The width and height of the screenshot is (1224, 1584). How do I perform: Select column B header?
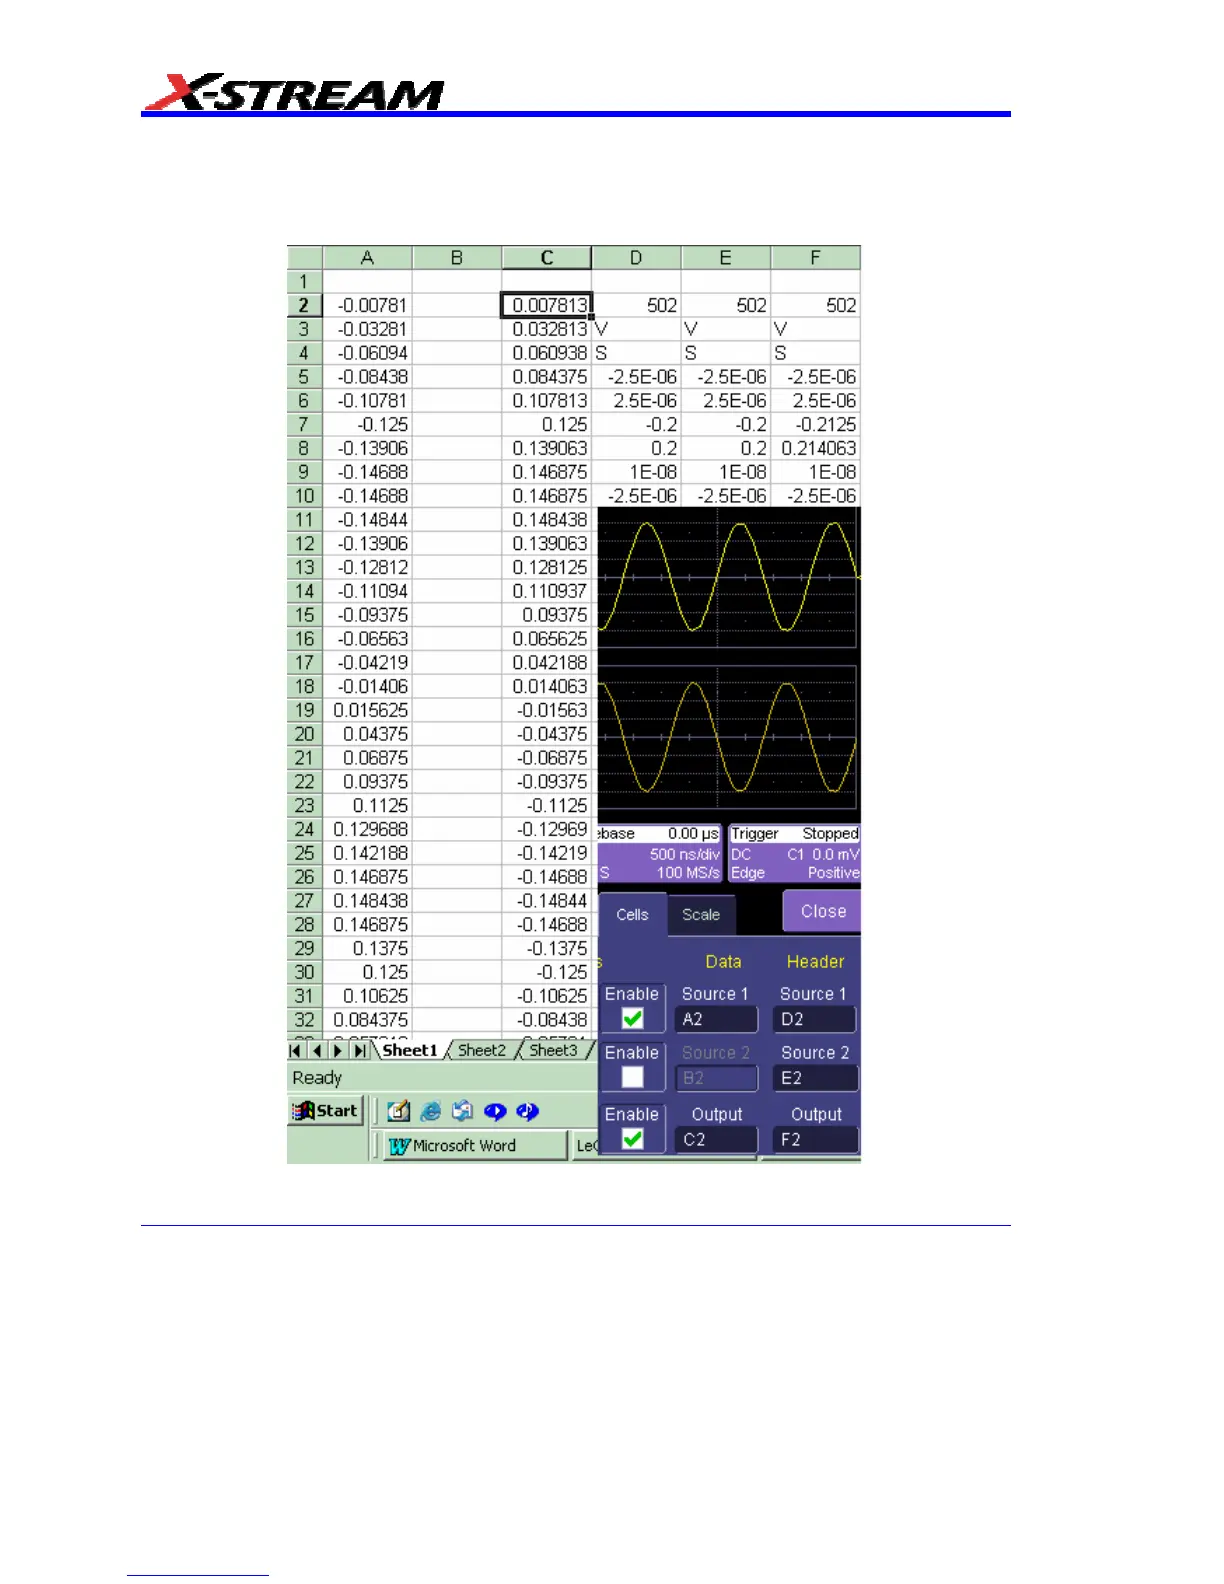tap(457, 258)
